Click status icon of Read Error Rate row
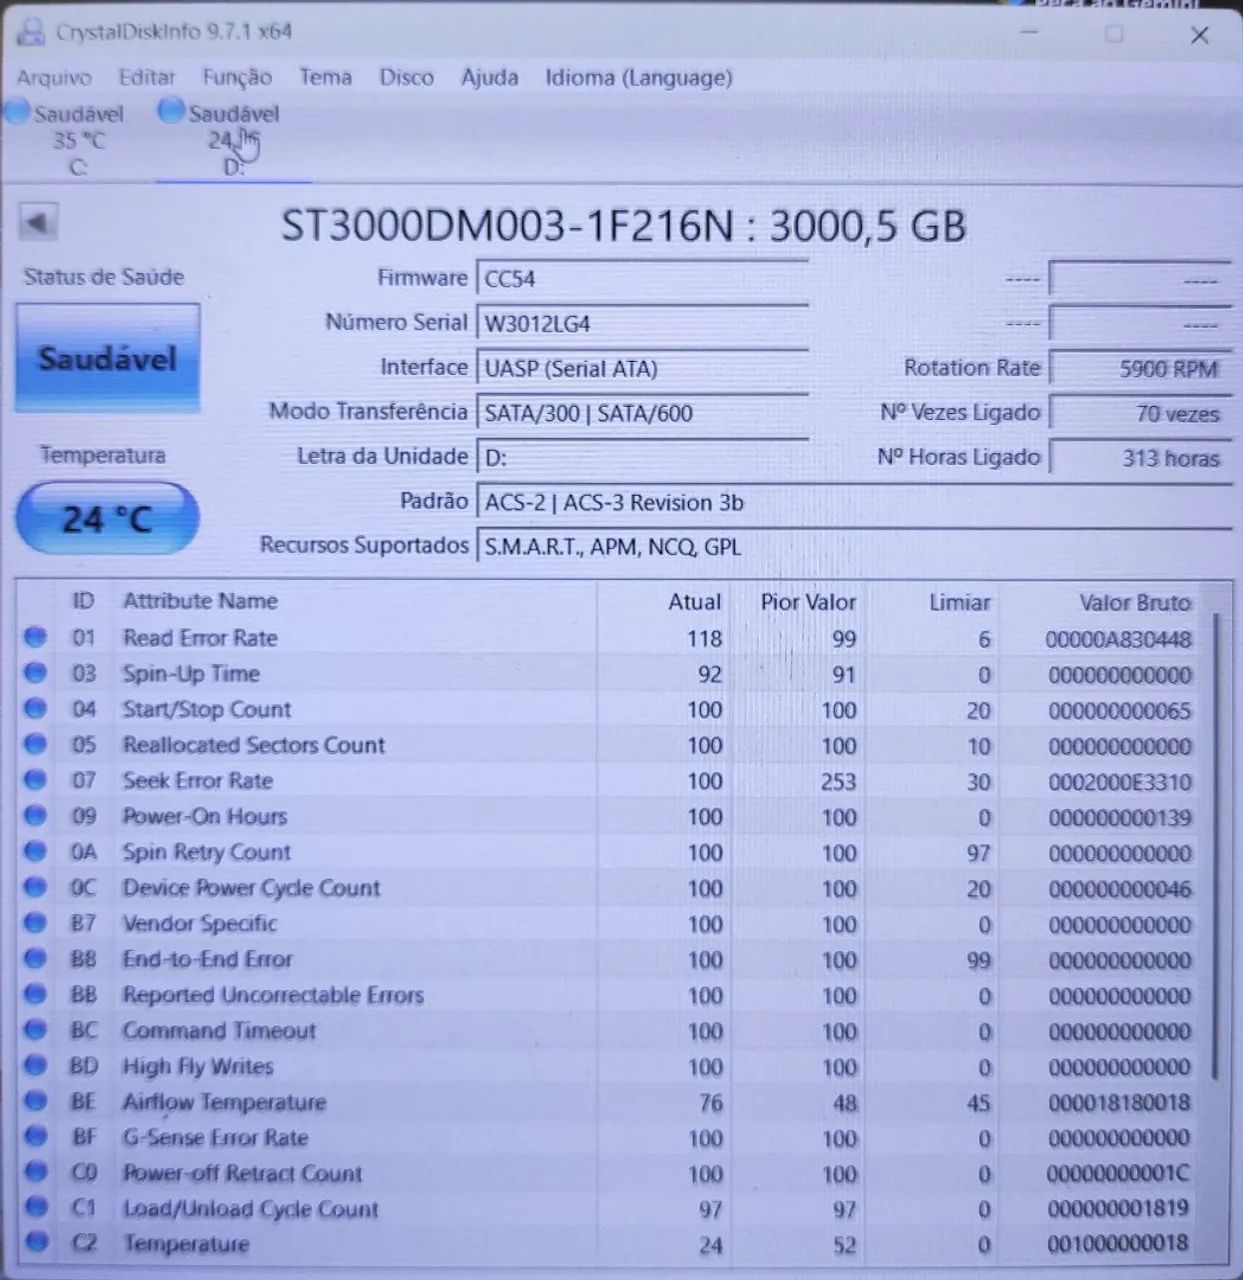The height and width of the screenshot is (1280, 1243). [x=35, y=637]
